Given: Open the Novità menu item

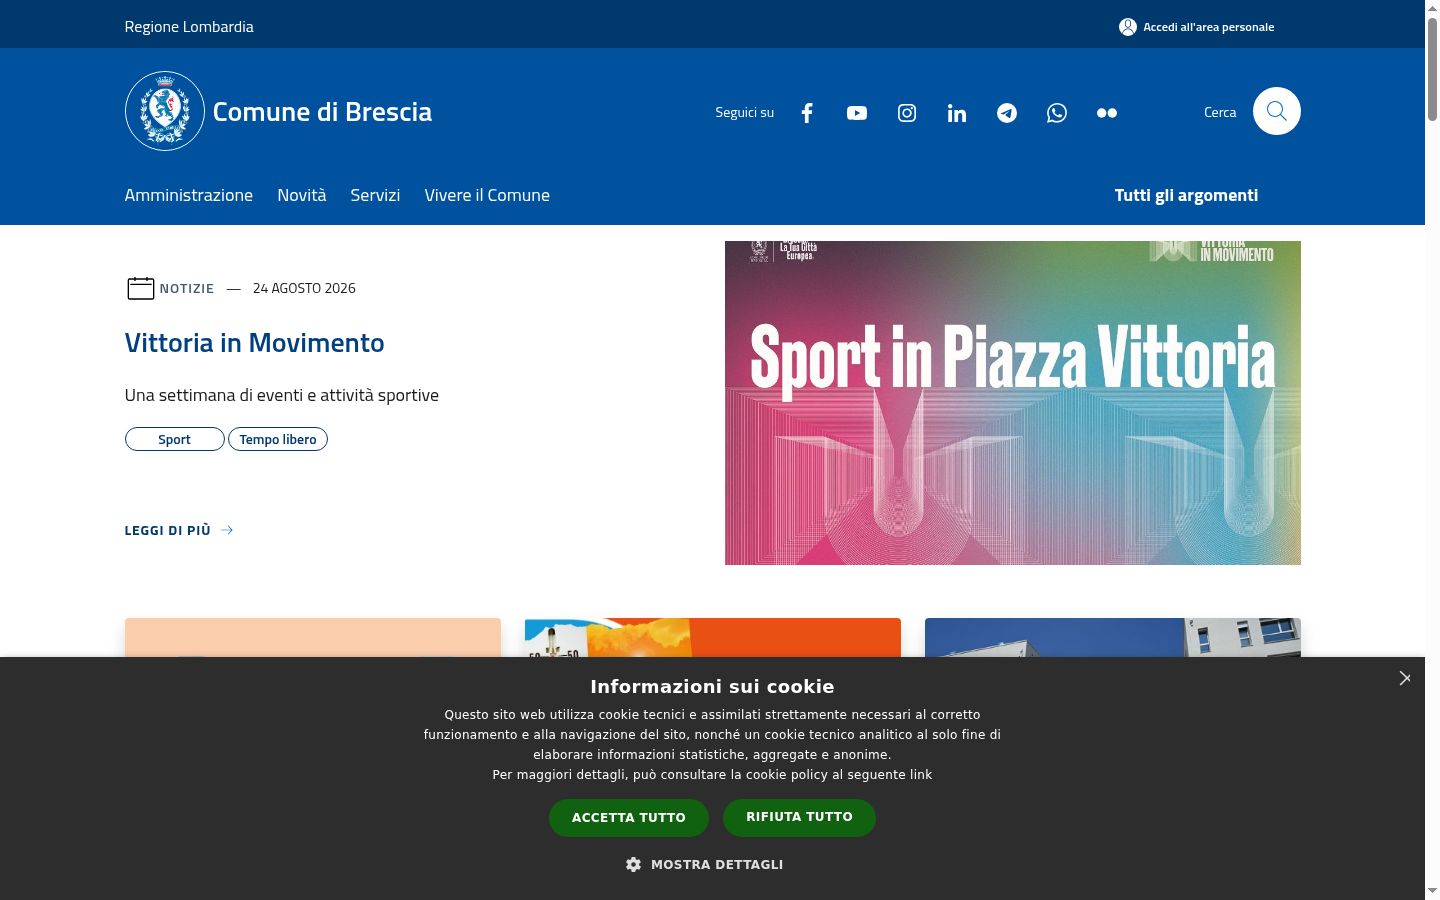Looking at the screenshot, I should tap(302, 195).
